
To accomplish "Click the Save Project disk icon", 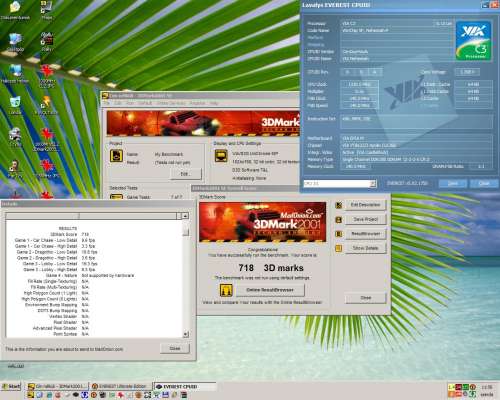I will coord(339,220).
